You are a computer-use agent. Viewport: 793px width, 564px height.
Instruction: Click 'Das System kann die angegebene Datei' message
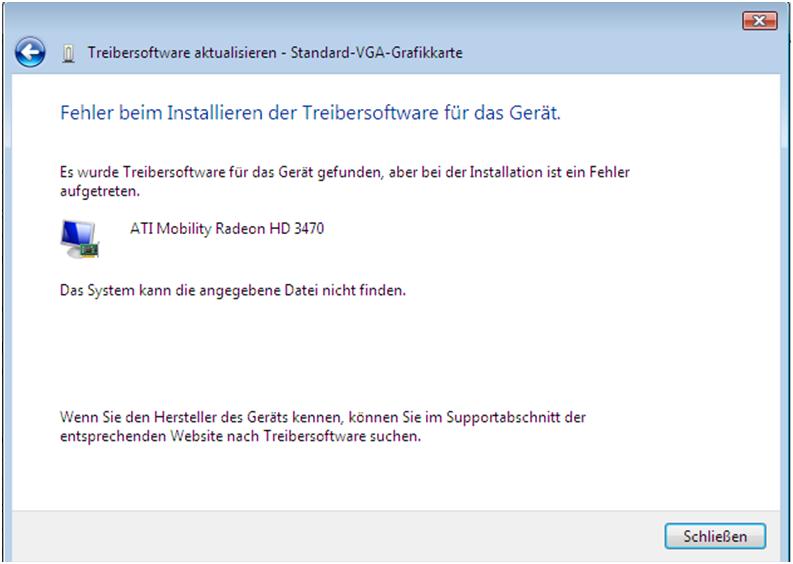click(233, 291)
